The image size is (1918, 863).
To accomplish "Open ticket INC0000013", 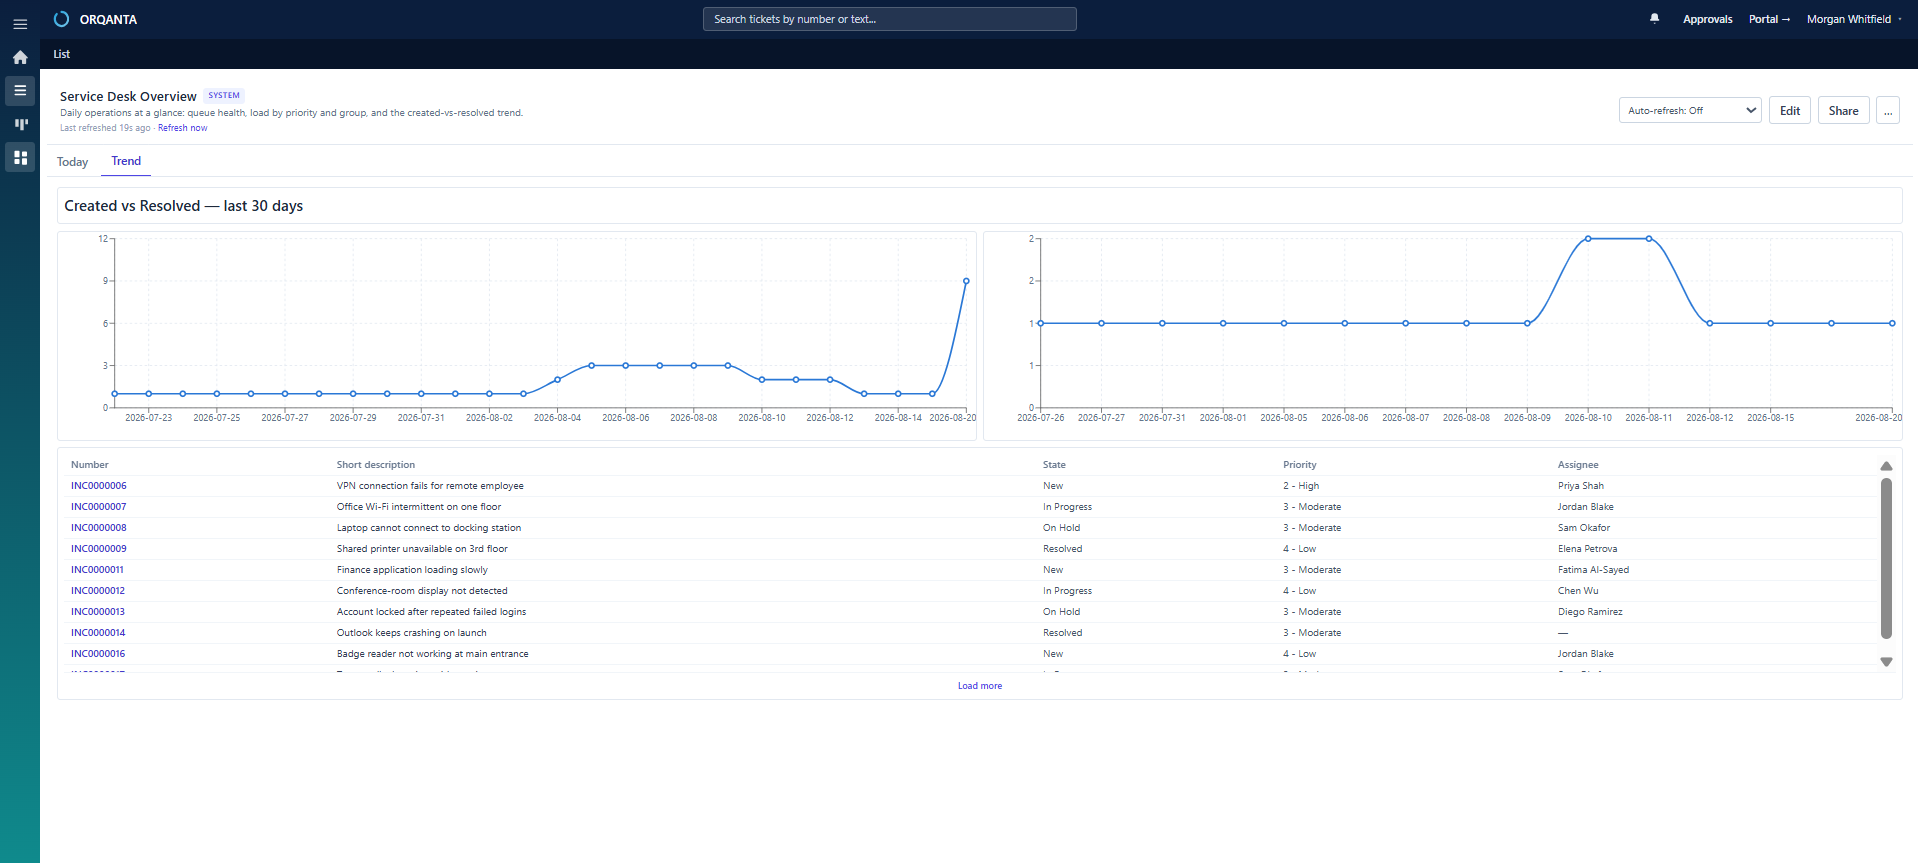I will 98,612.
